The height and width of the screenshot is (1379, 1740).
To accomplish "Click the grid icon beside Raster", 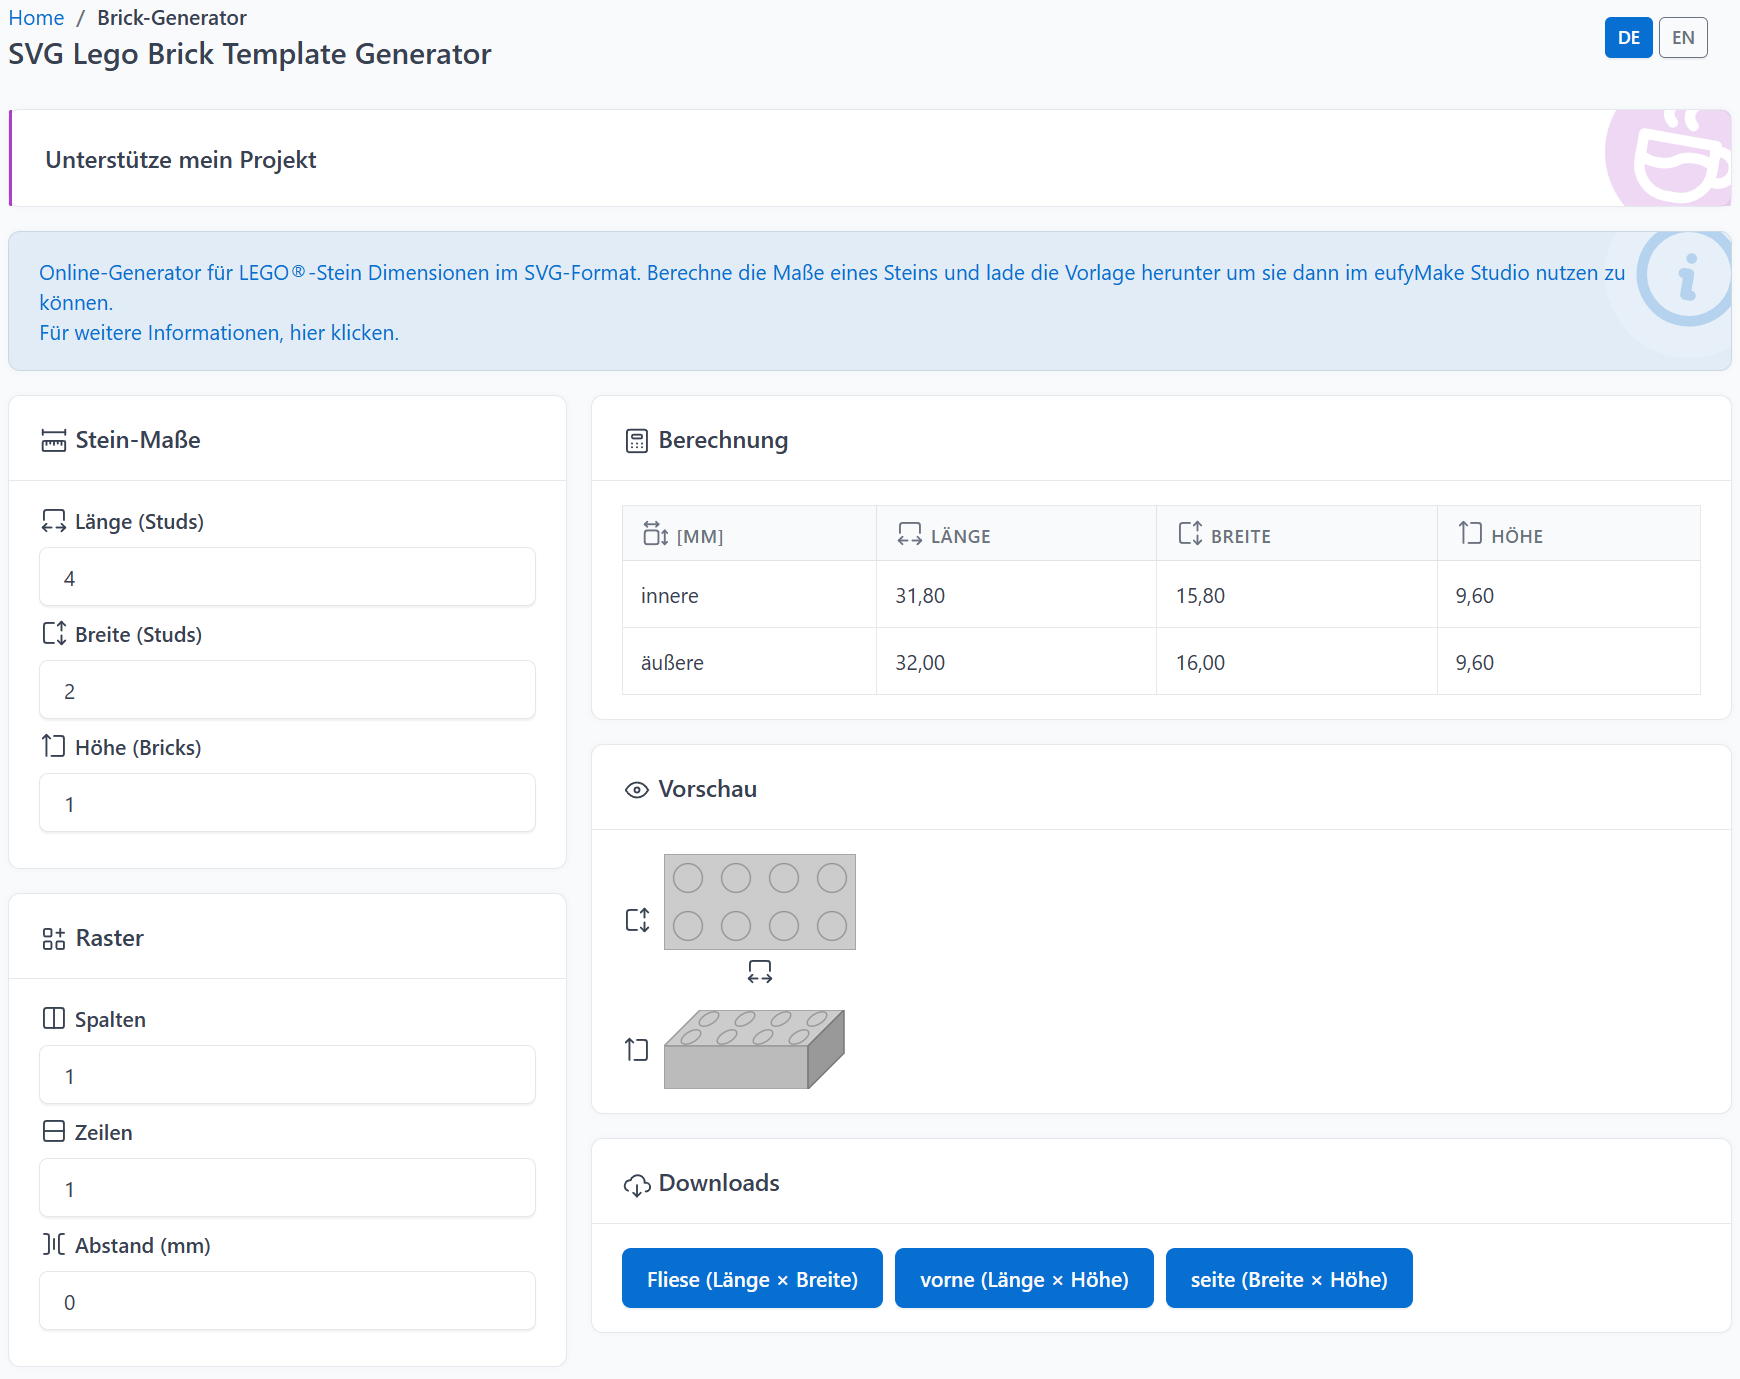I will (x=54, y=939).
